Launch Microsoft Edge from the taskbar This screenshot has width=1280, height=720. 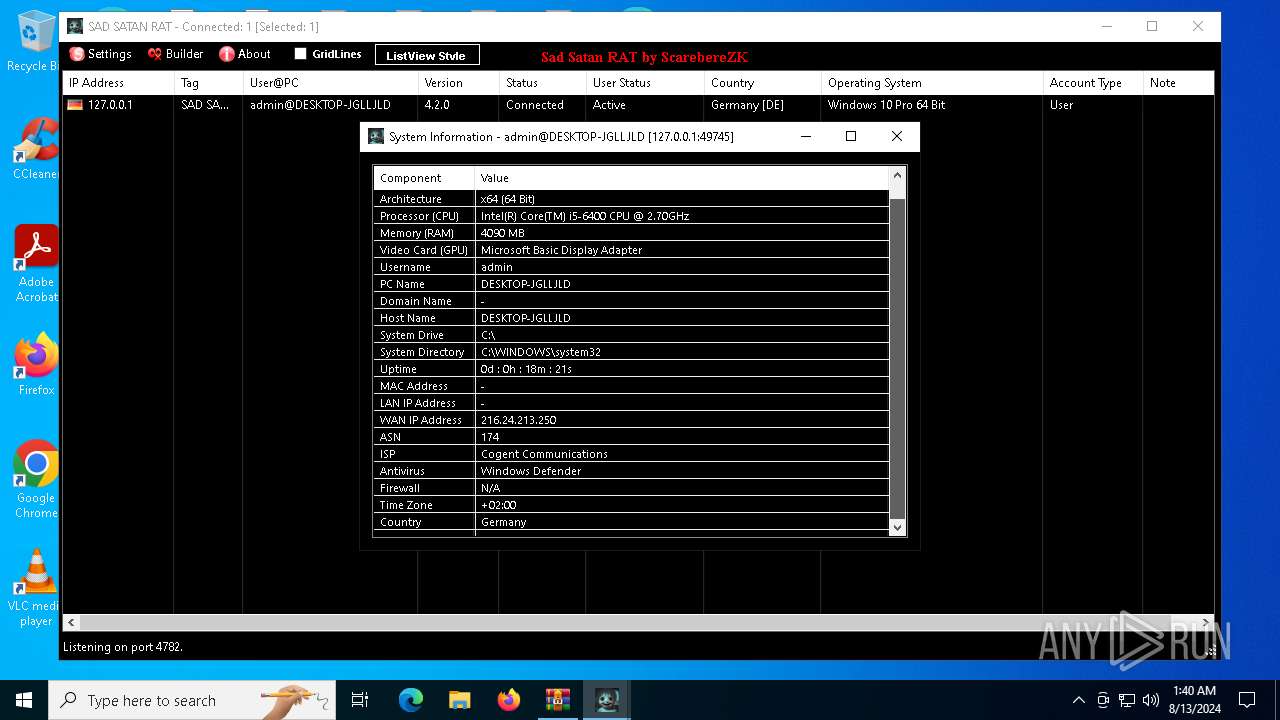pos(411,700)
